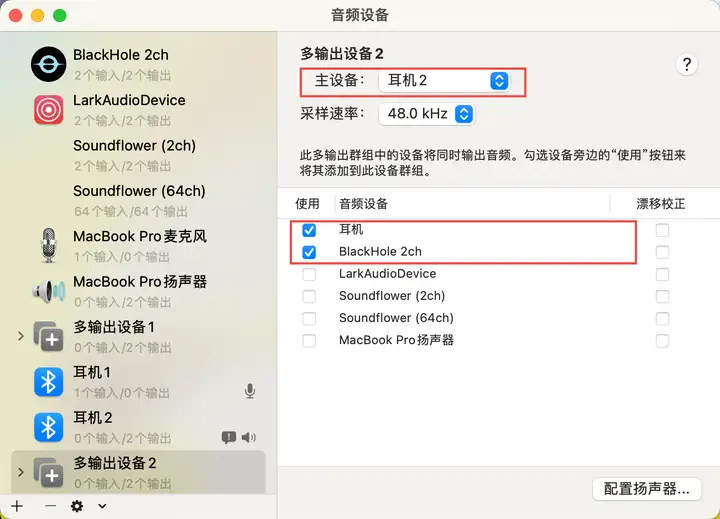Uncheck the 耳机 use checkbox
The height and width of the screenshot is (519, 720).
(x=309, y=230)
